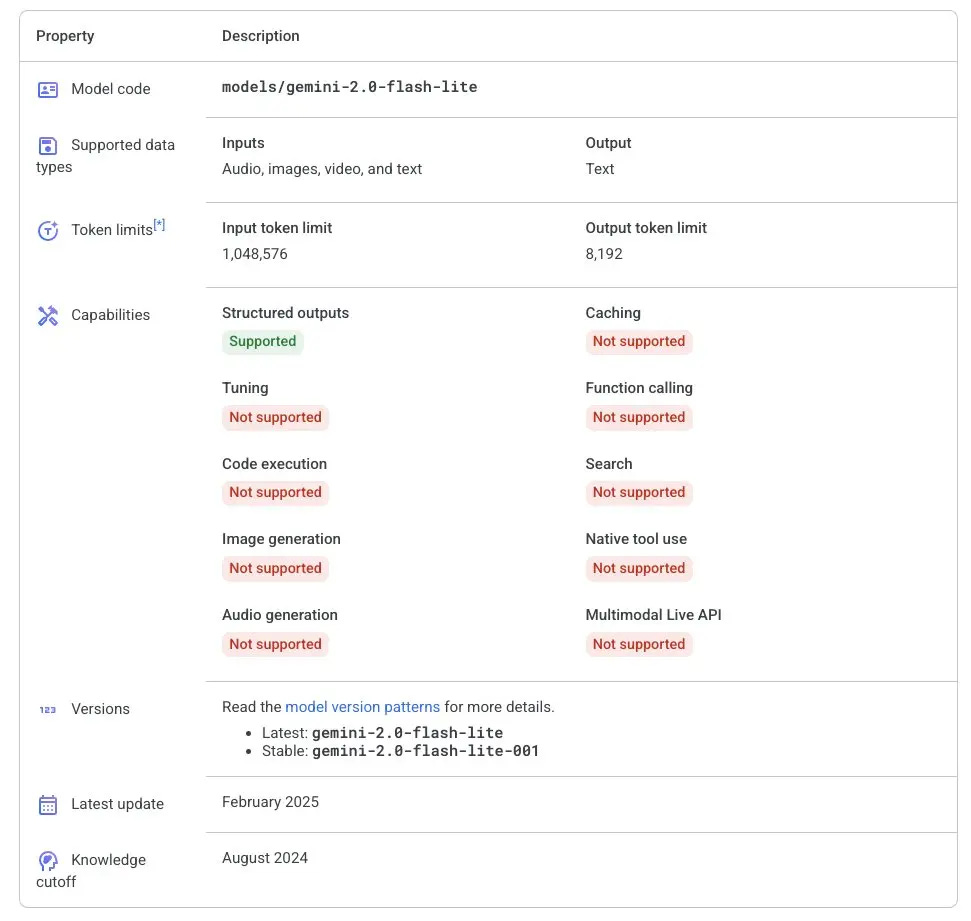This screenshot has width=971, height=921.
Task: Click the Multimodal Live API label
Action: pos(653,615)
